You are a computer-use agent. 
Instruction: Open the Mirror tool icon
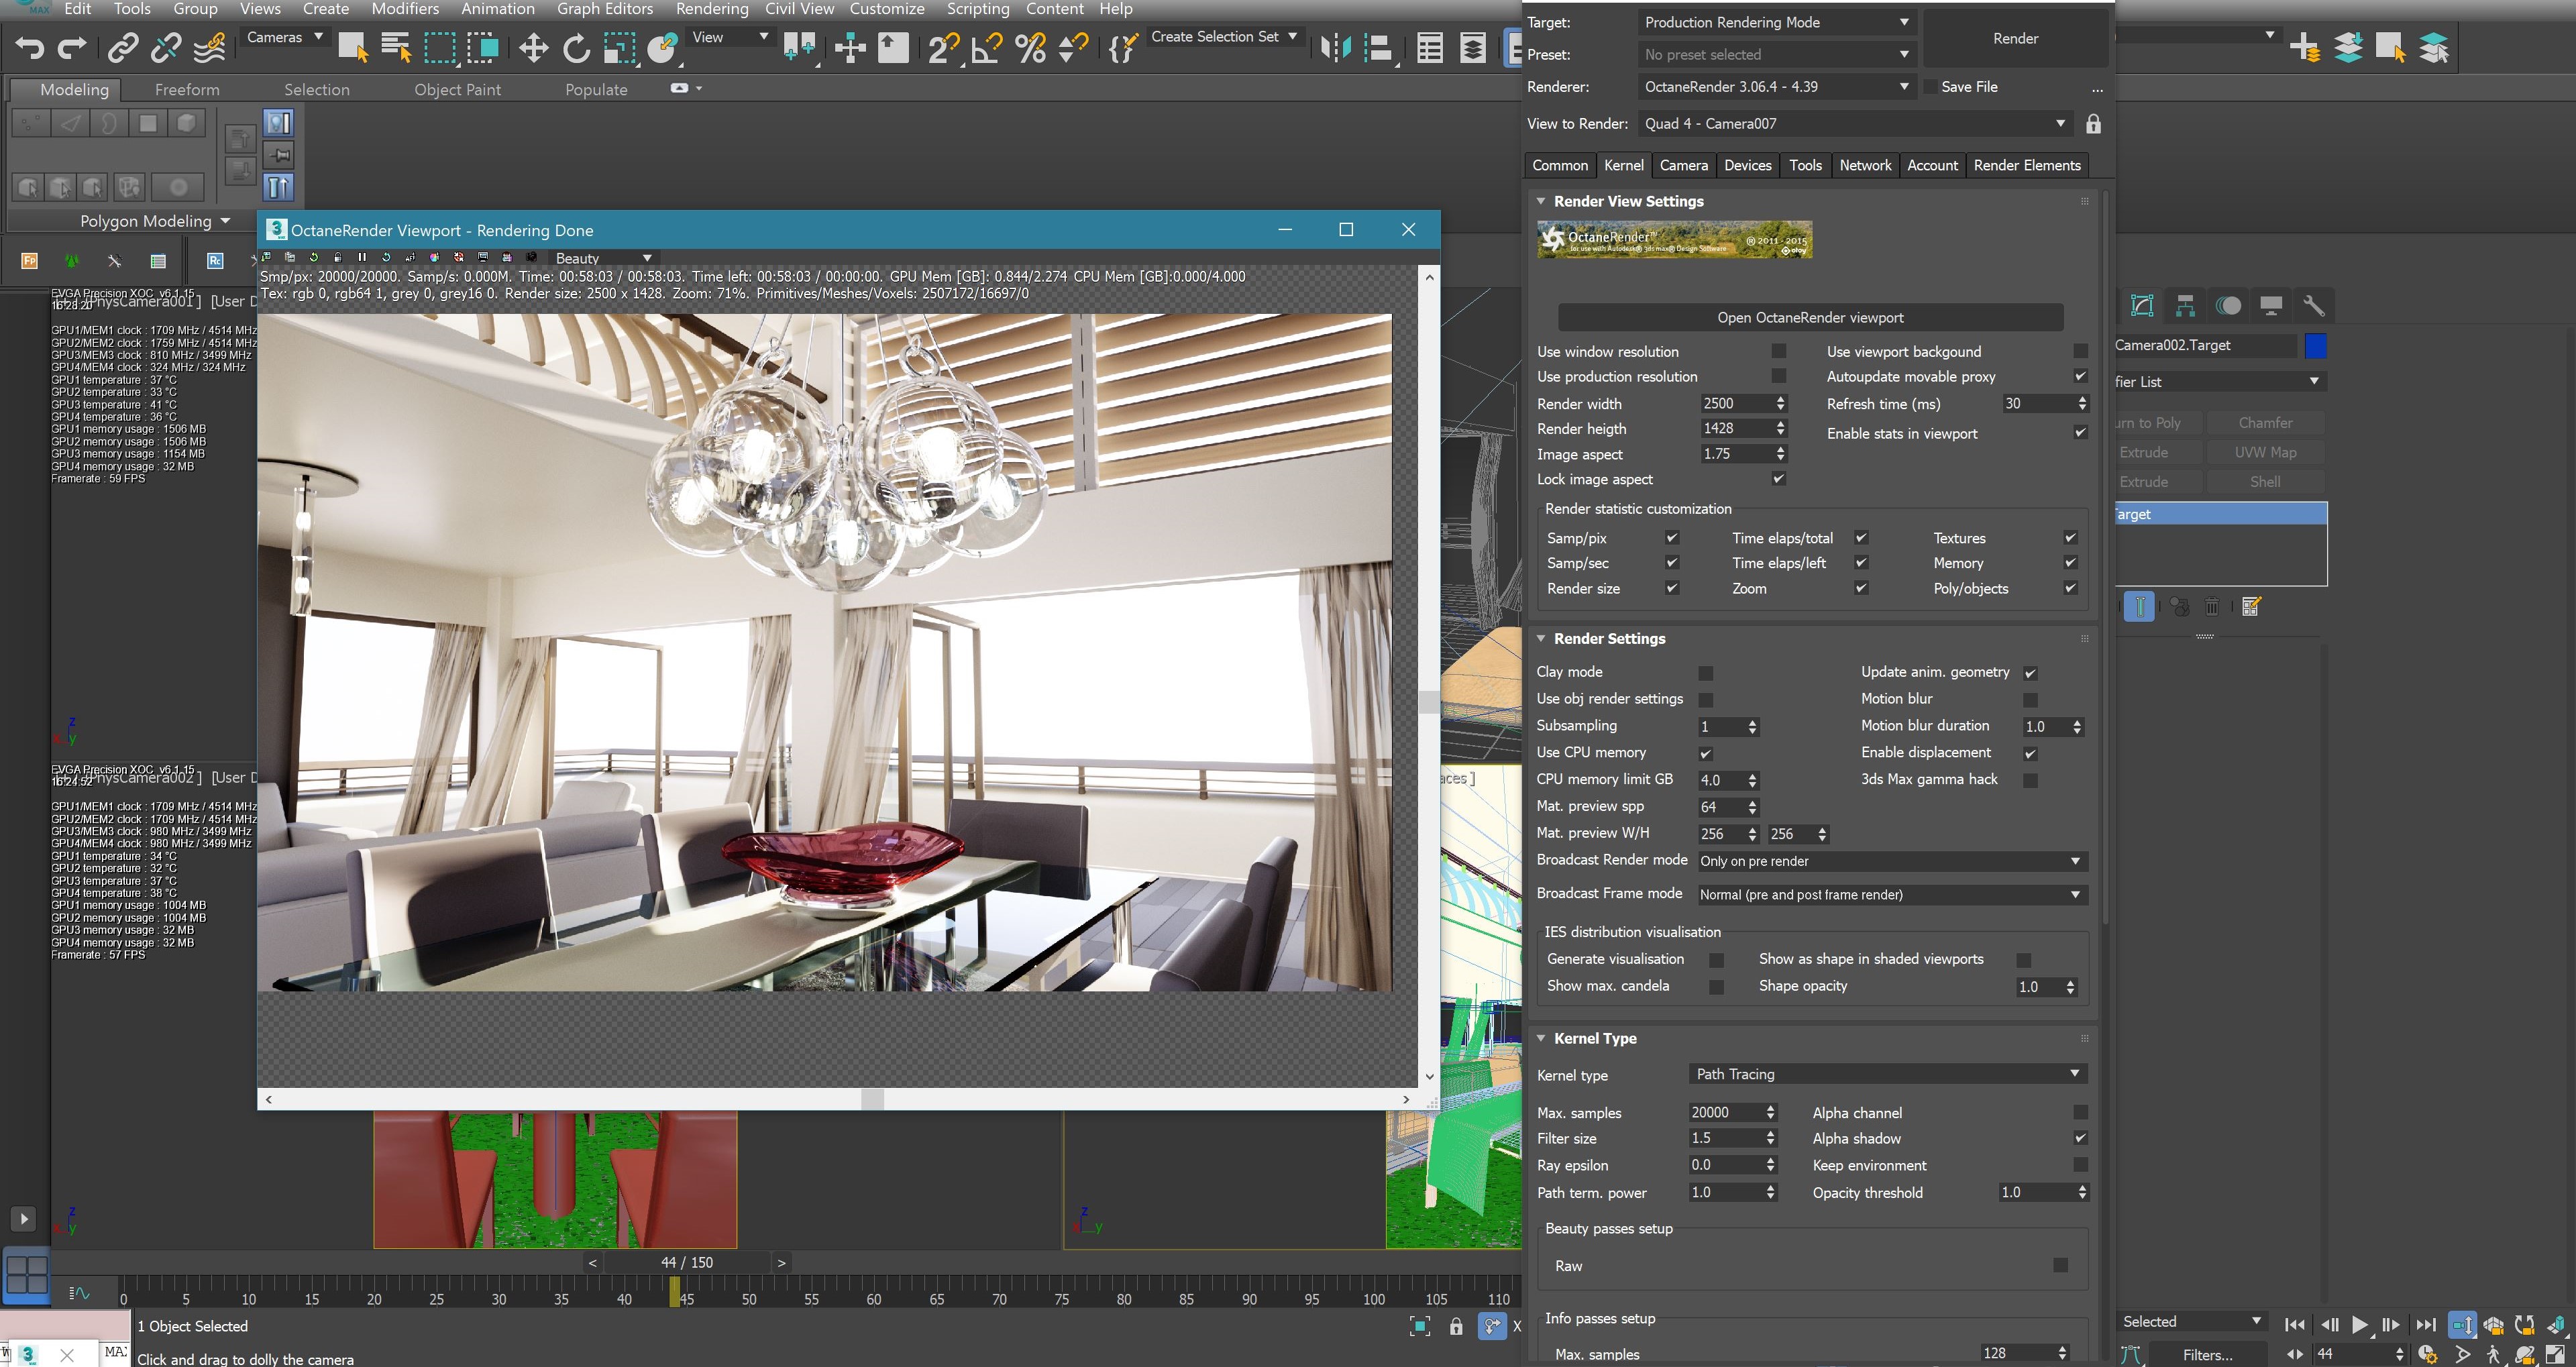pos(1335,47)
